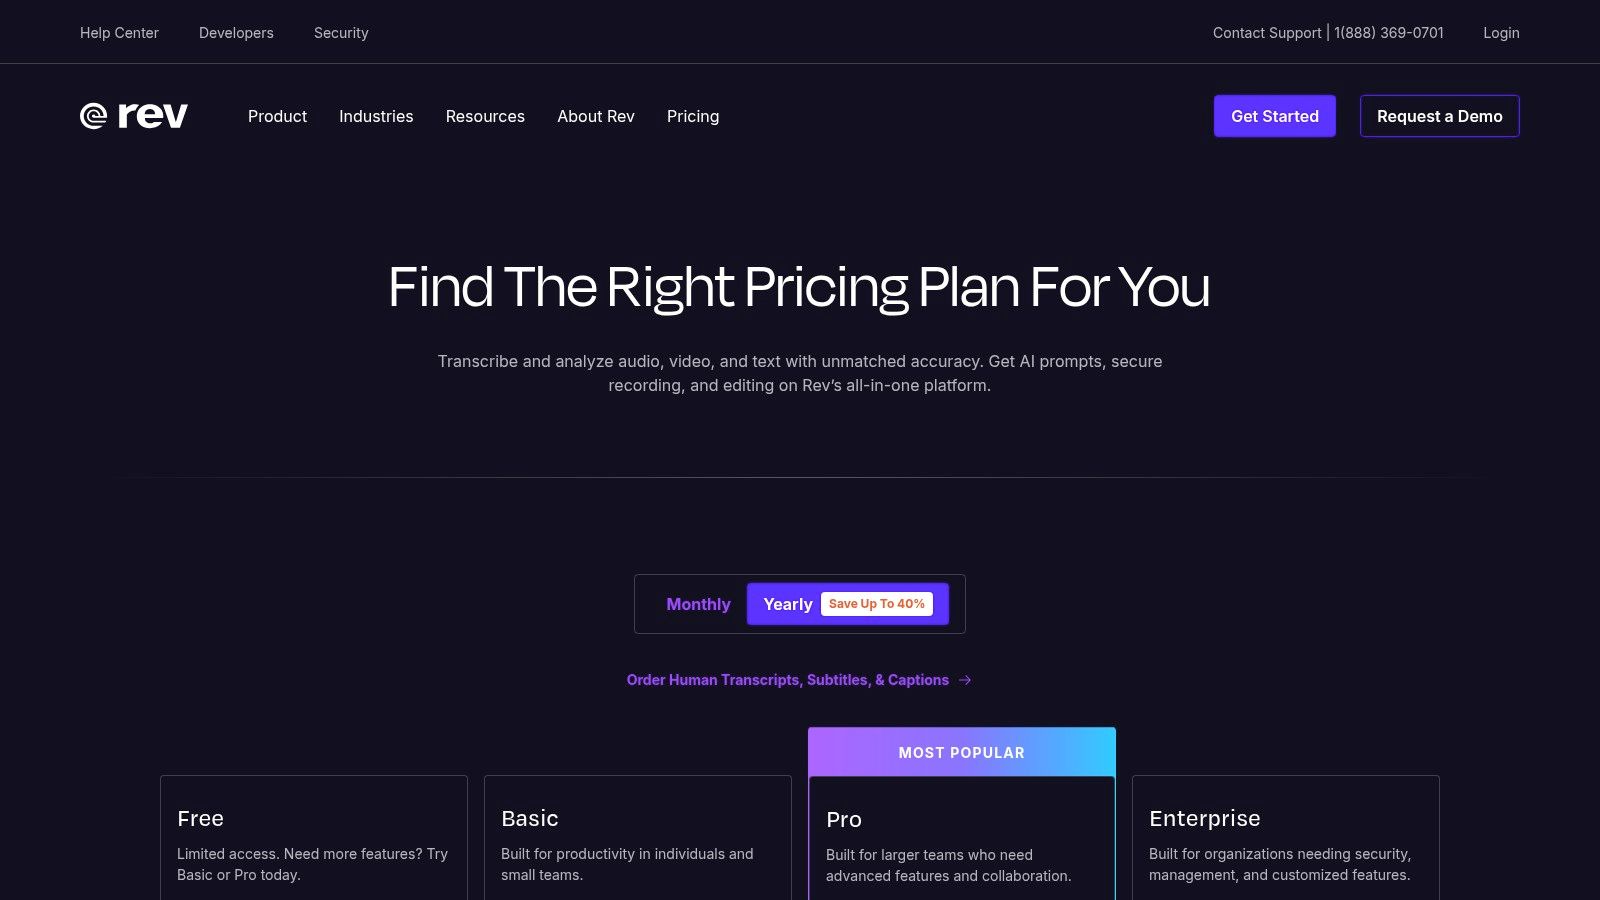The width and height of the screenshot is (1600, 900).
Task: Click the Rev logo
Action: pyautogui.click(x=134, y=116)
